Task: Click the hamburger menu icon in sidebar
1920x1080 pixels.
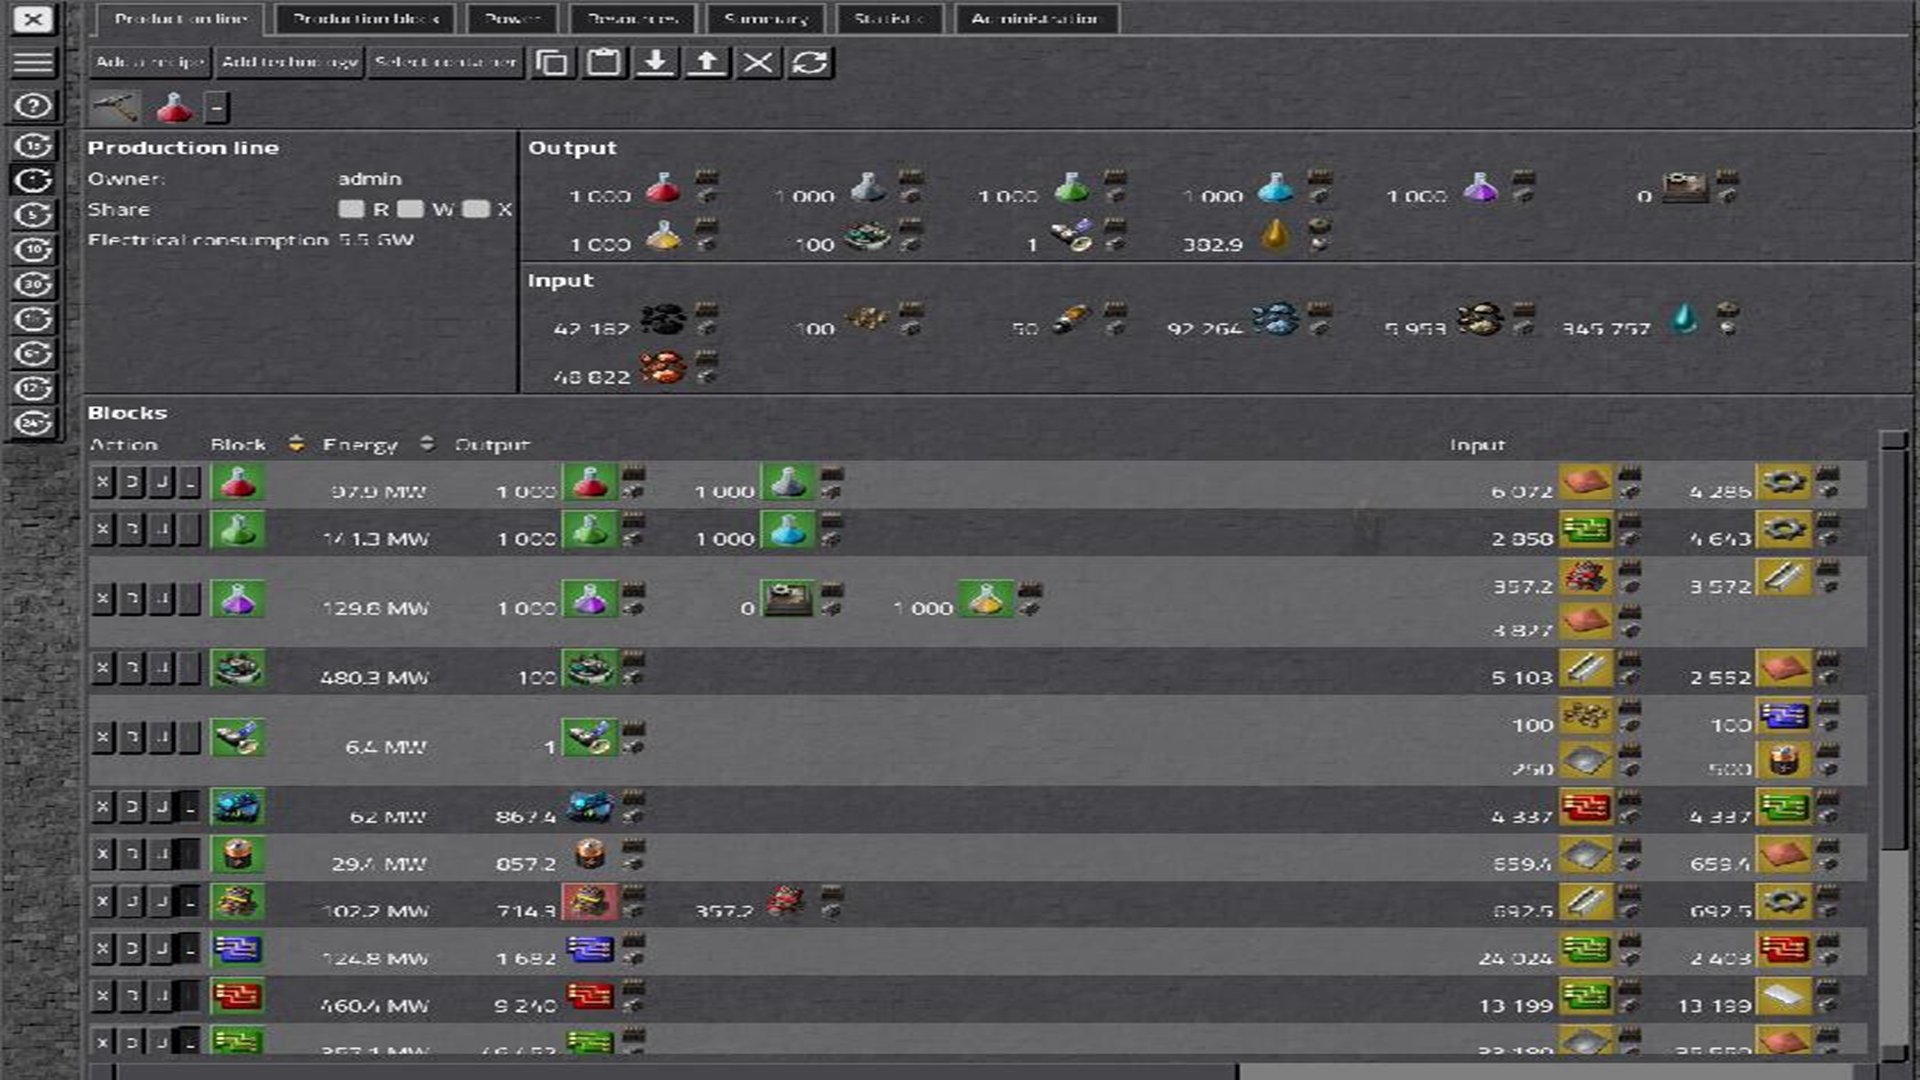Action: 33,63
